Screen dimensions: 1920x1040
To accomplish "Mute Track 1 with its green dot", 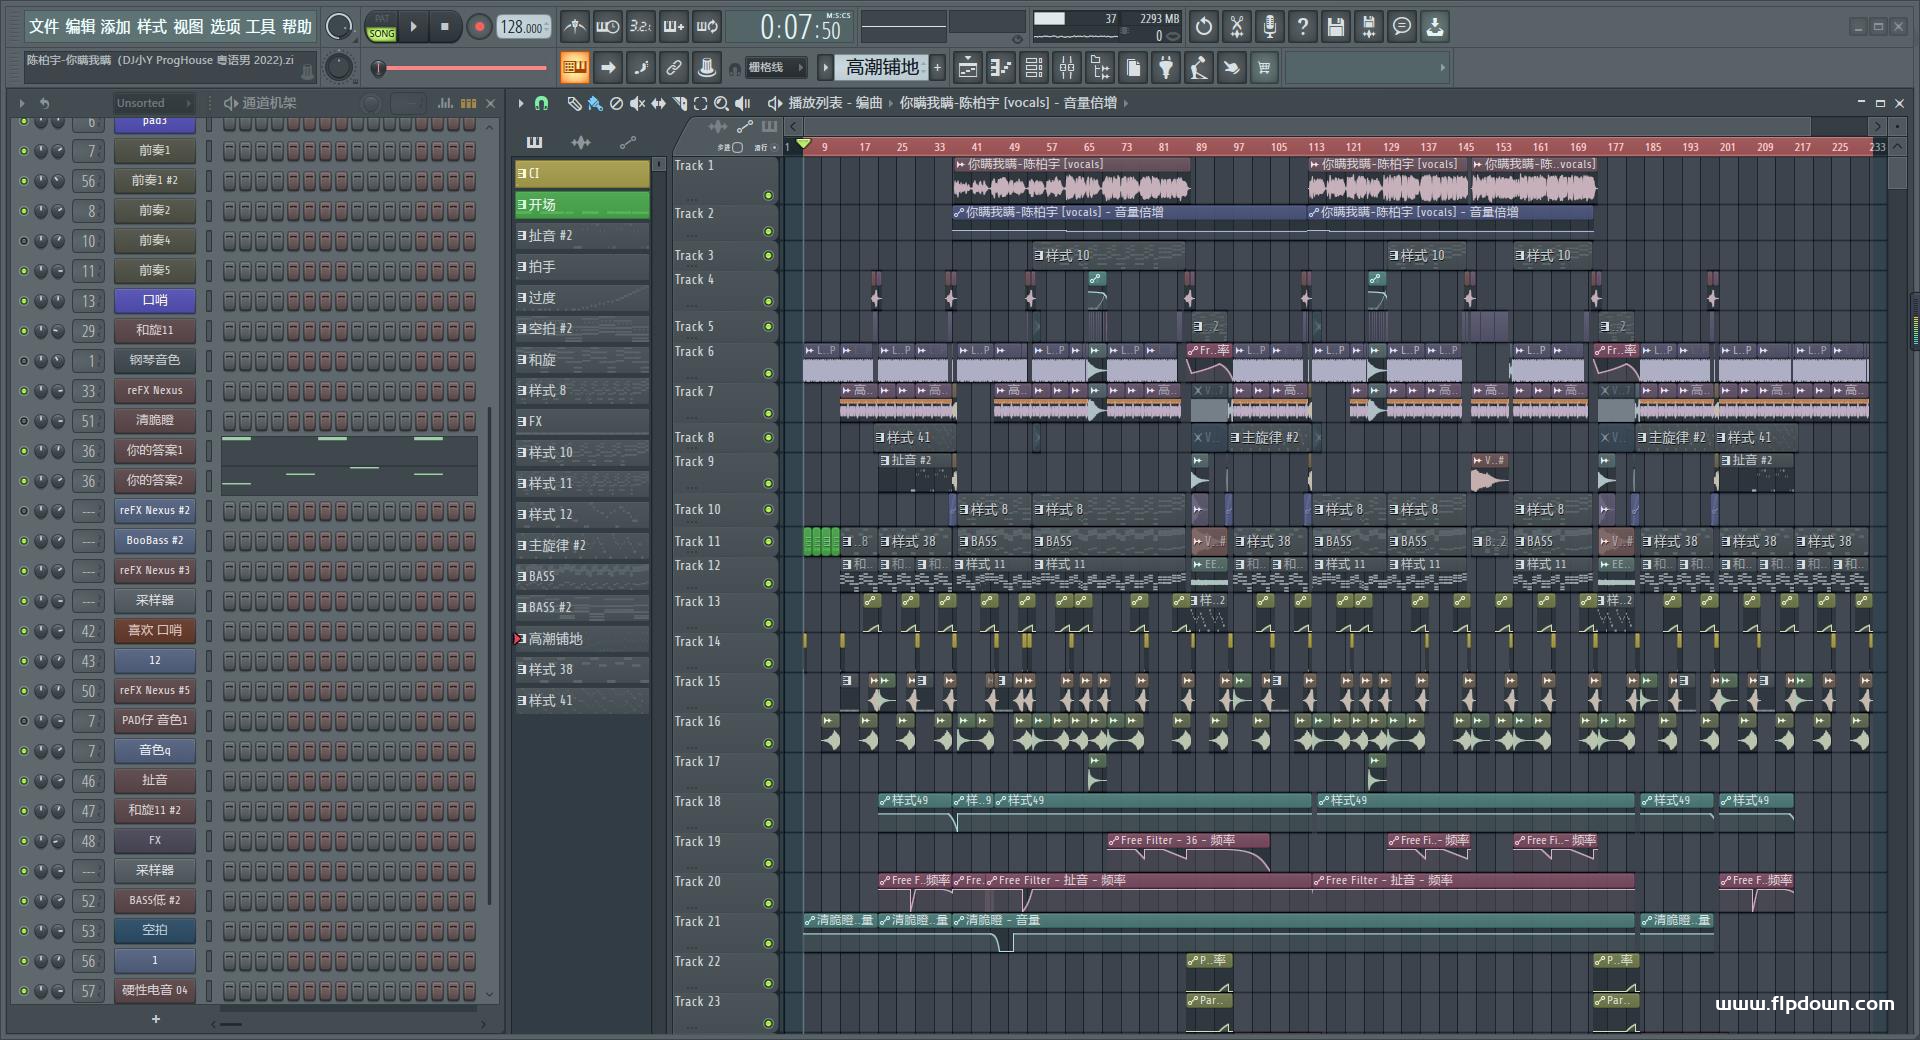I will (x=768, y=196).
